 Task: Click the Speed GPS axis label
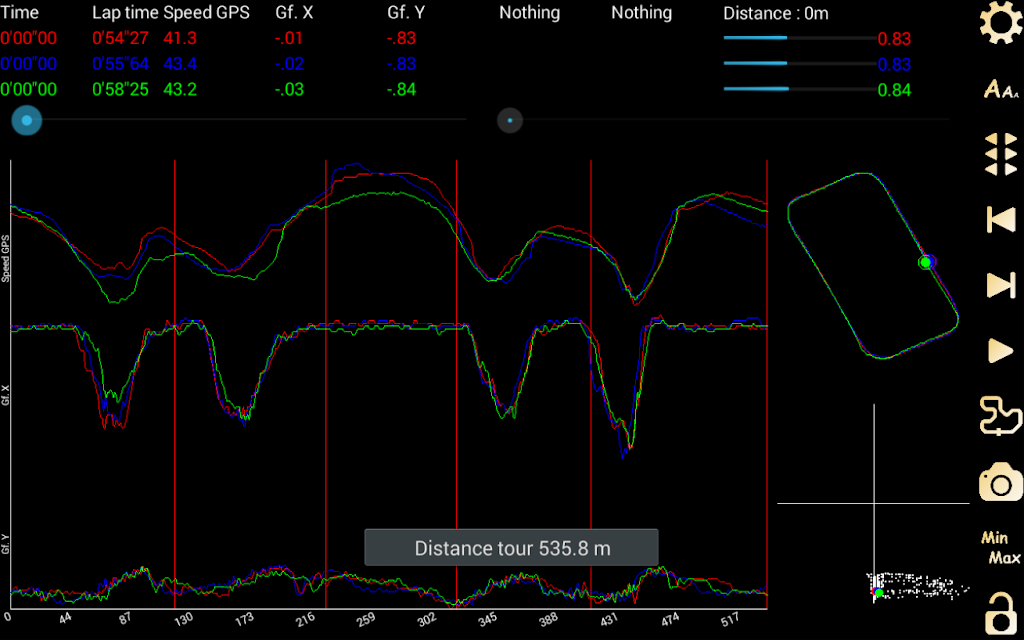click(x=6, y=259)
